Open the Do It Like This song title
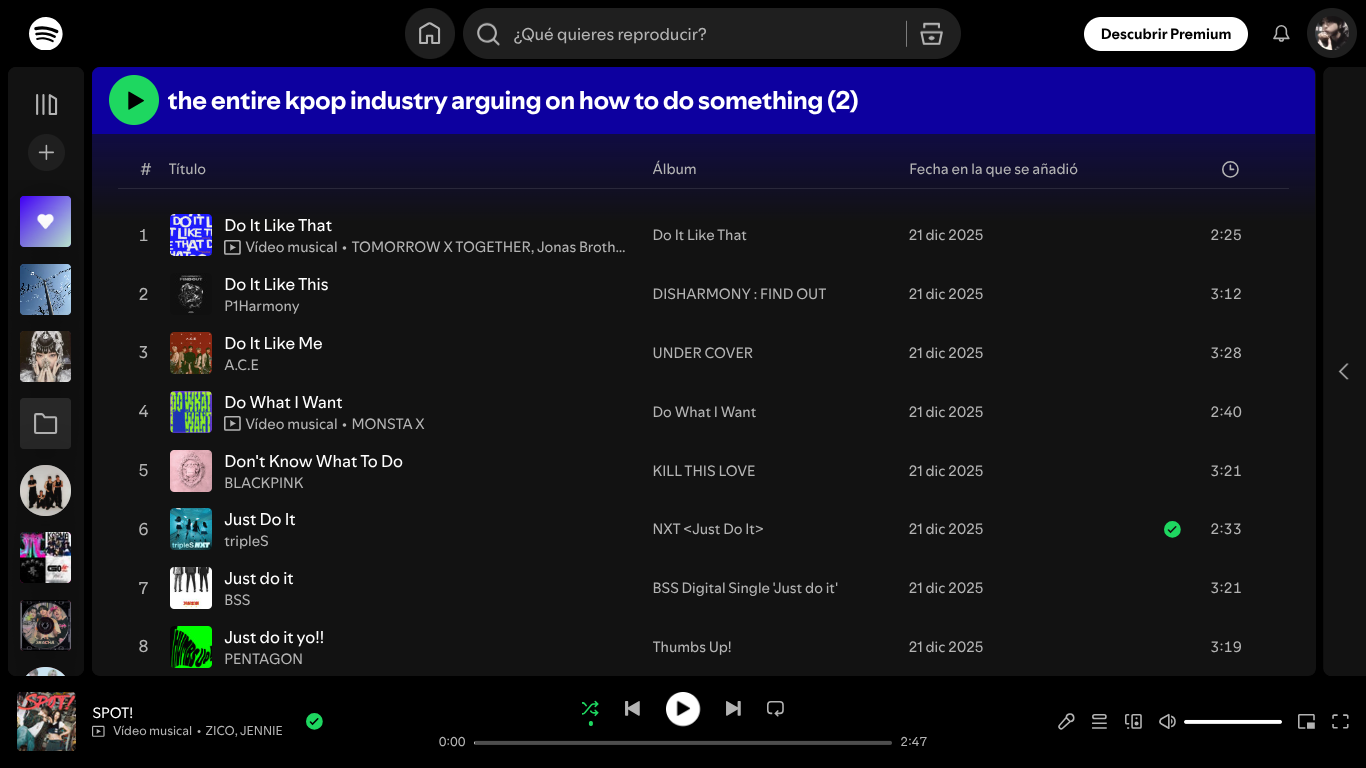Viewport: 1366px width, 768px height. click(x=276, y=284)
